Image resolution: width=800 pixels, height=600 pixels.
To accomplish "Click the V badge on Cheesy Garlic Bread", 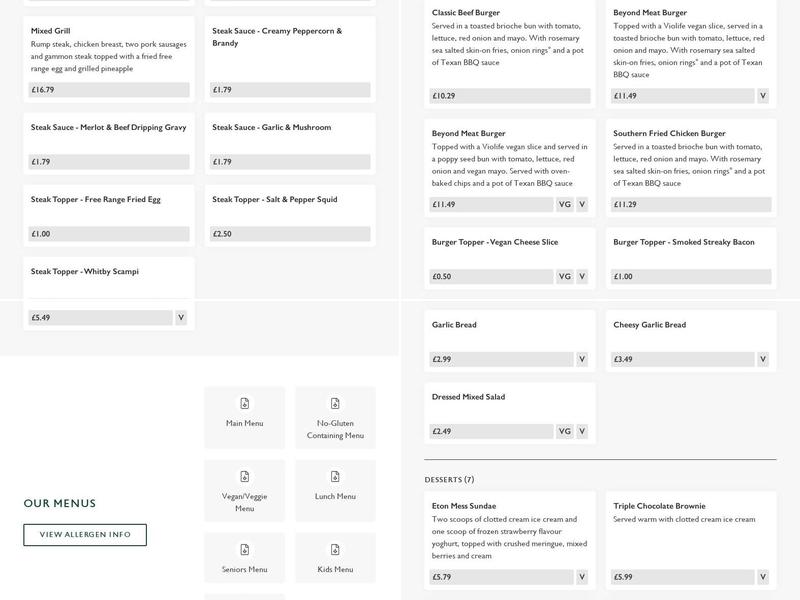I will coord(763,359).
